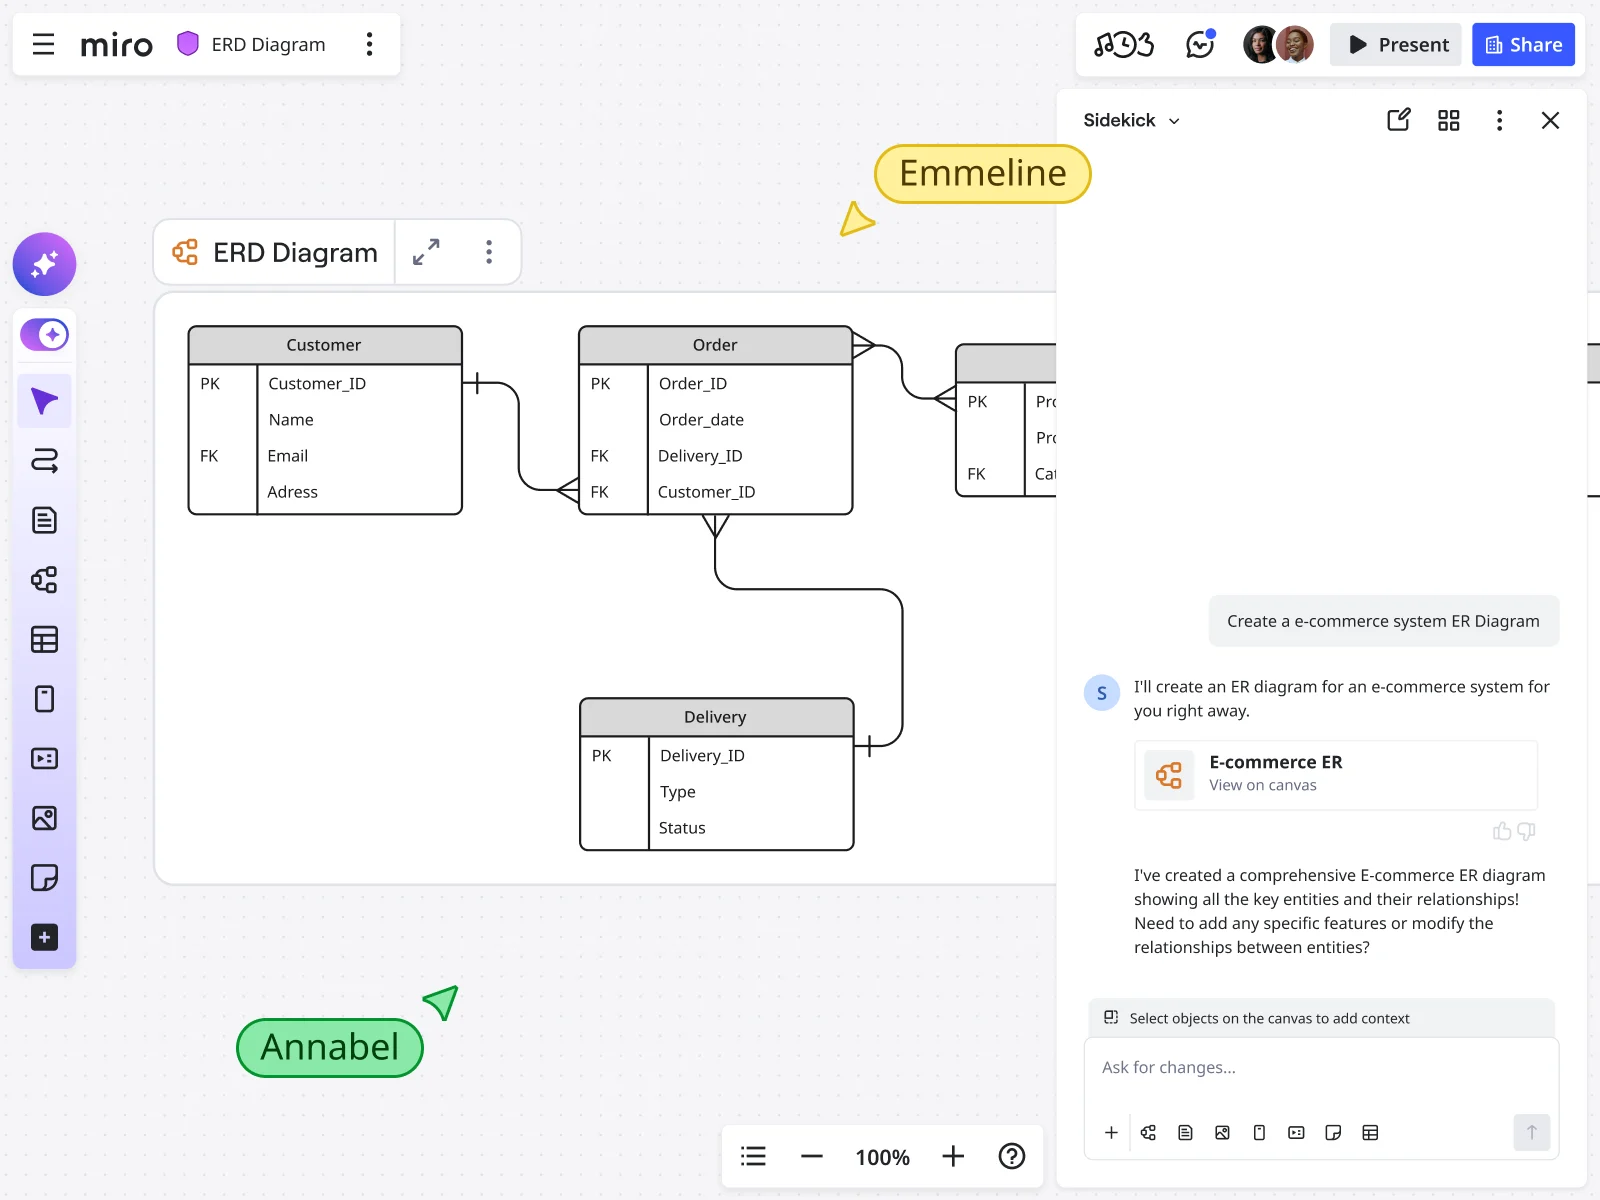
Task: Give thumbs up on the E-commerce ER response
Action: point(1501,831)
